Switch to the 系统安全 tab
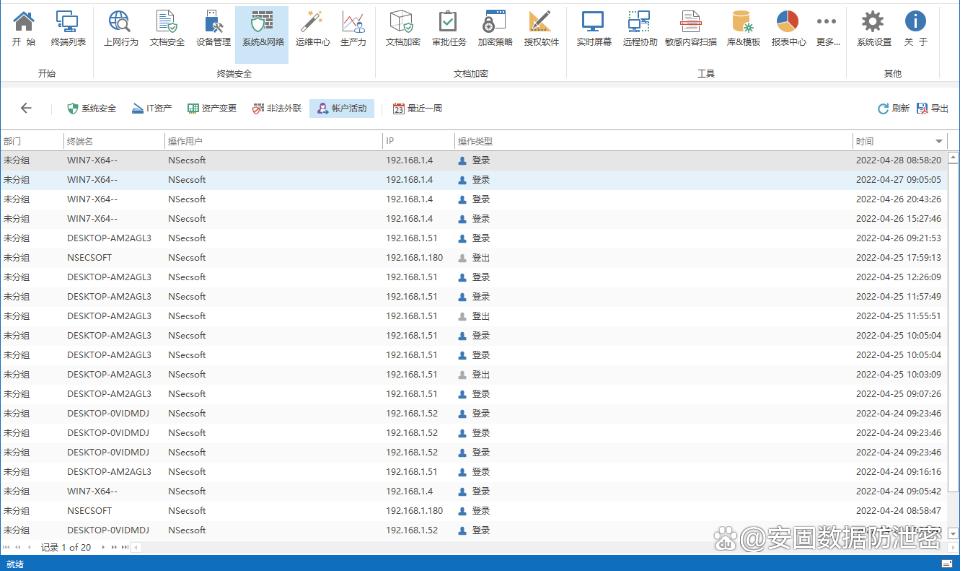Viewport: 961px width, 571px height. [x=91, y=108]
